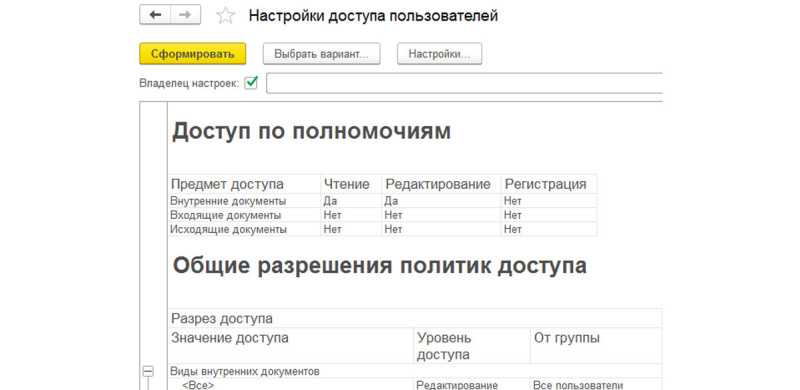The width and height of the screenshot is (800, 390).
Task: Select the Предмет доступа column header
Action: tap(244, 184)
